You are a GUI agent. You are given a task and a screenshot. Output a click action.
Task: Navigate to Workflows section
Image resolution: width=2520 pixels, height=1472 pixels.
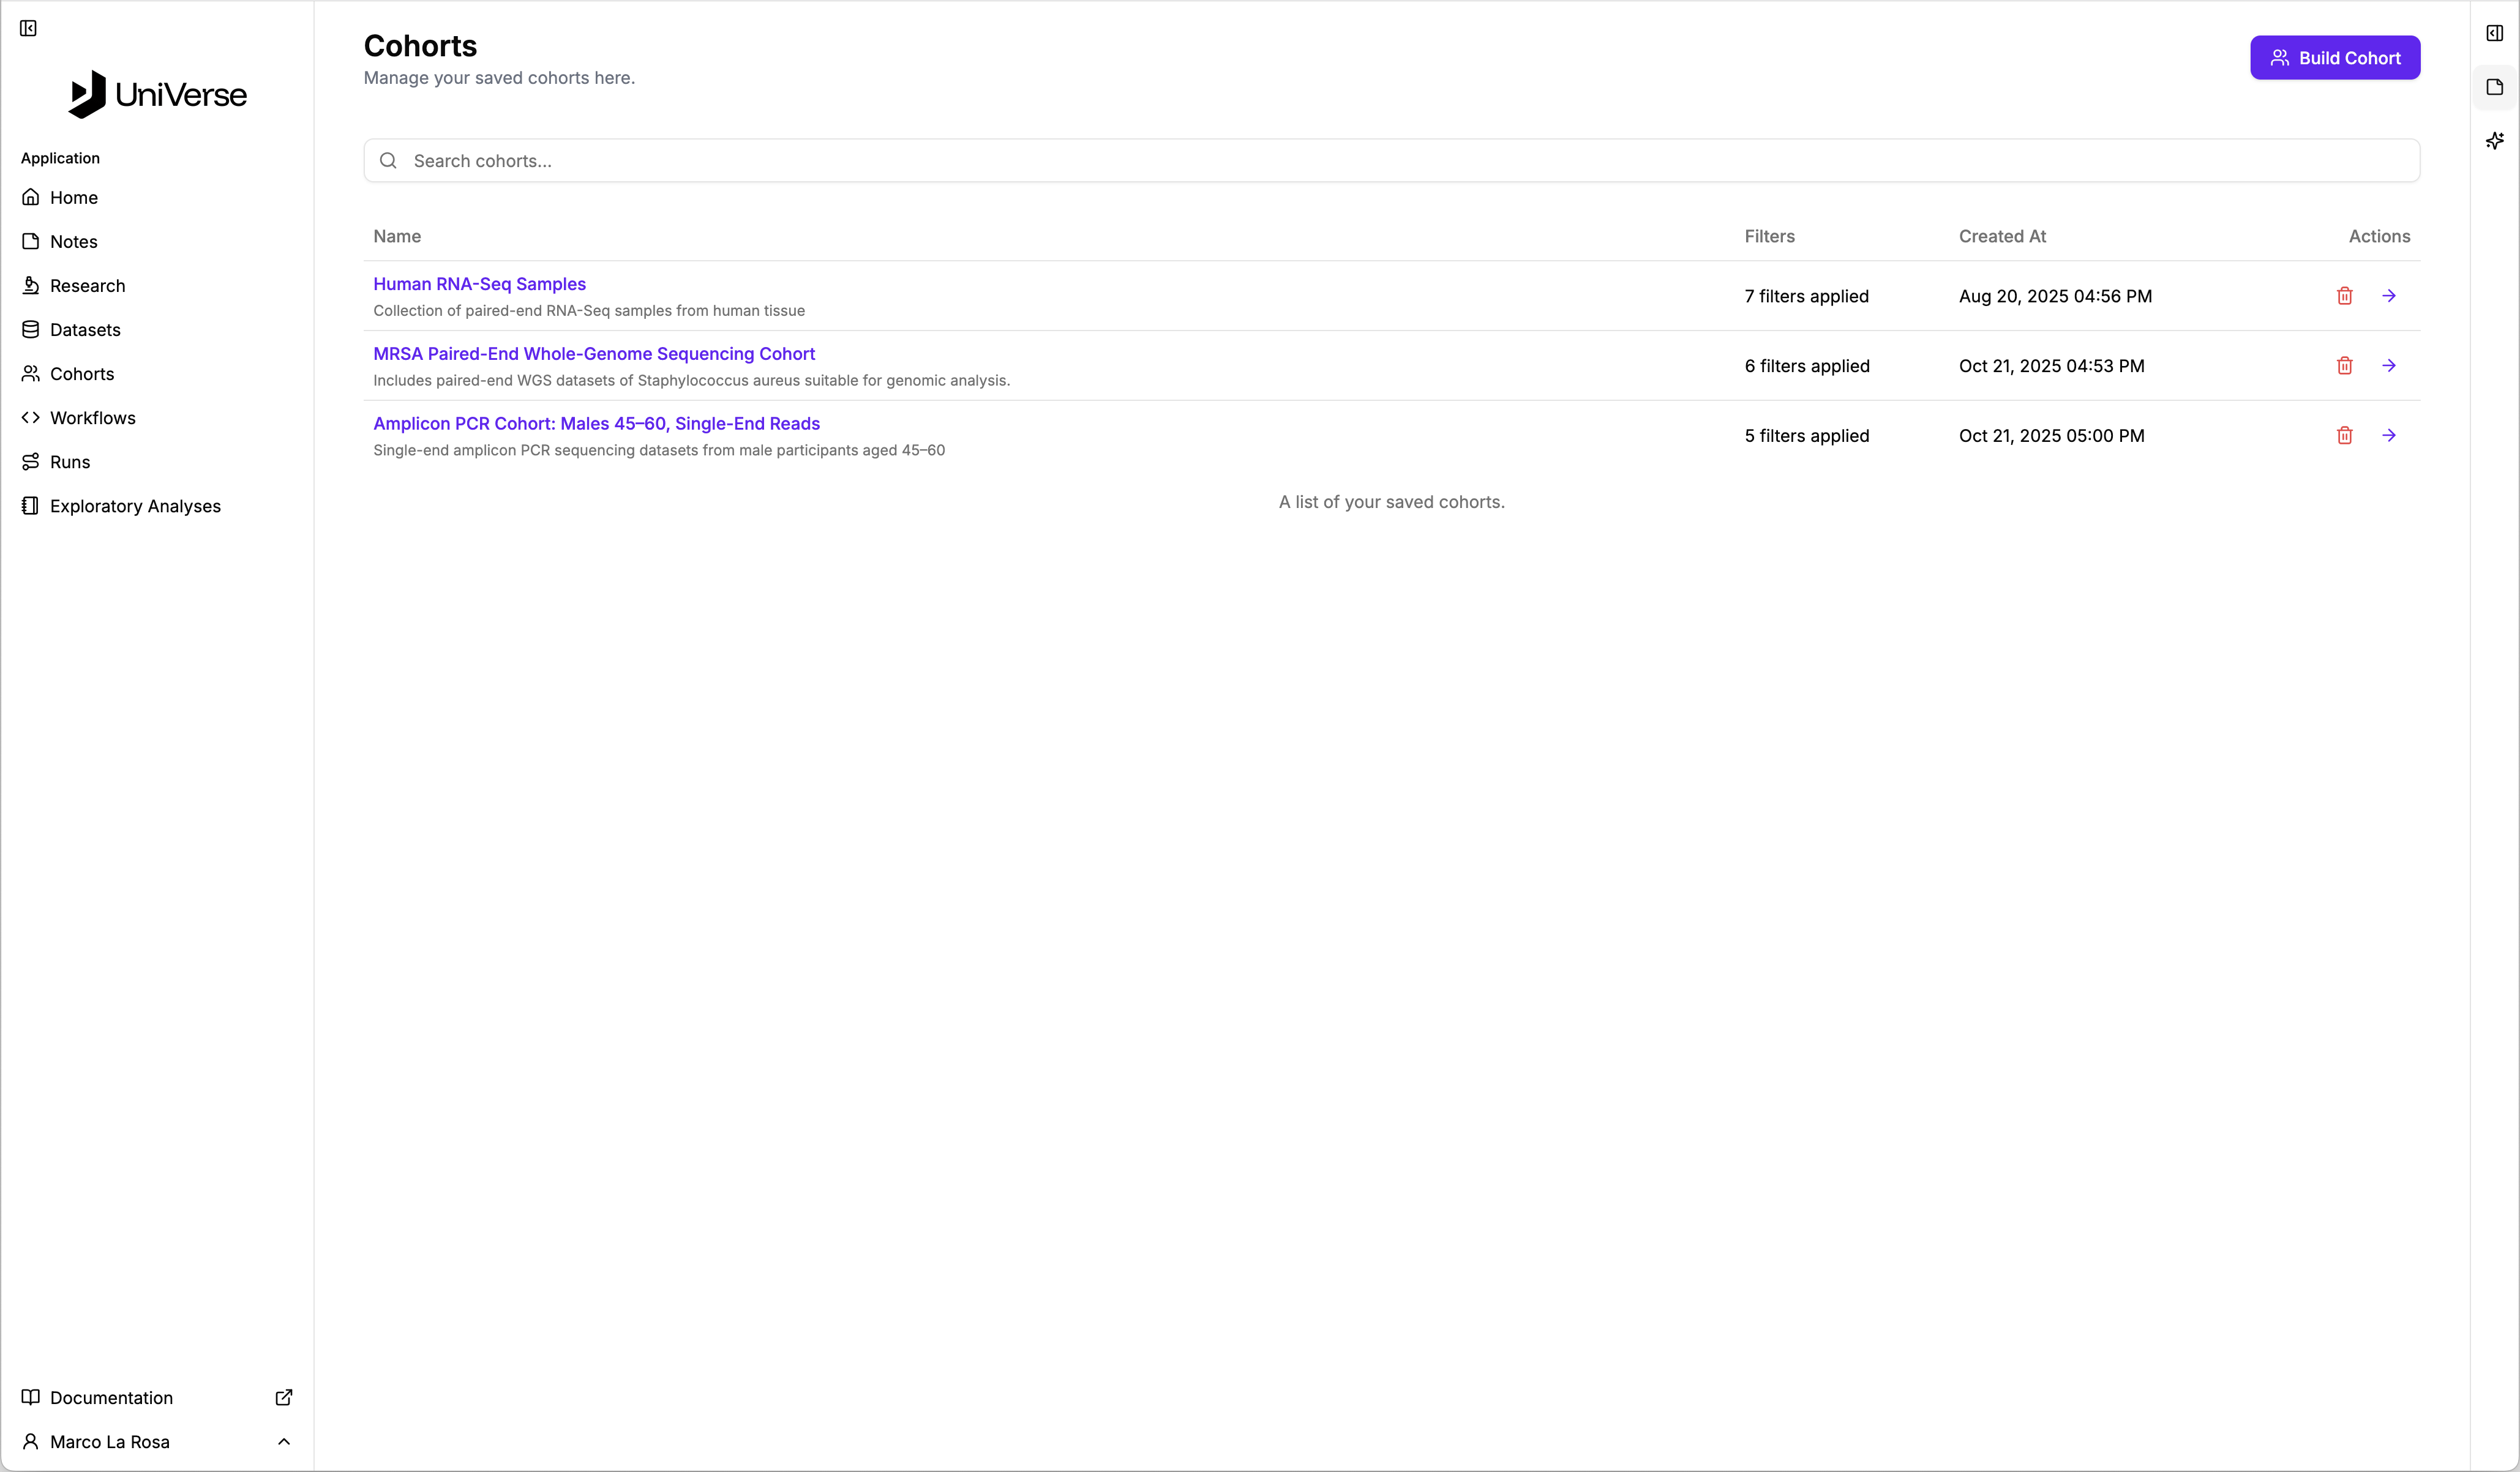pyautogui.click(x=92, y=418)
